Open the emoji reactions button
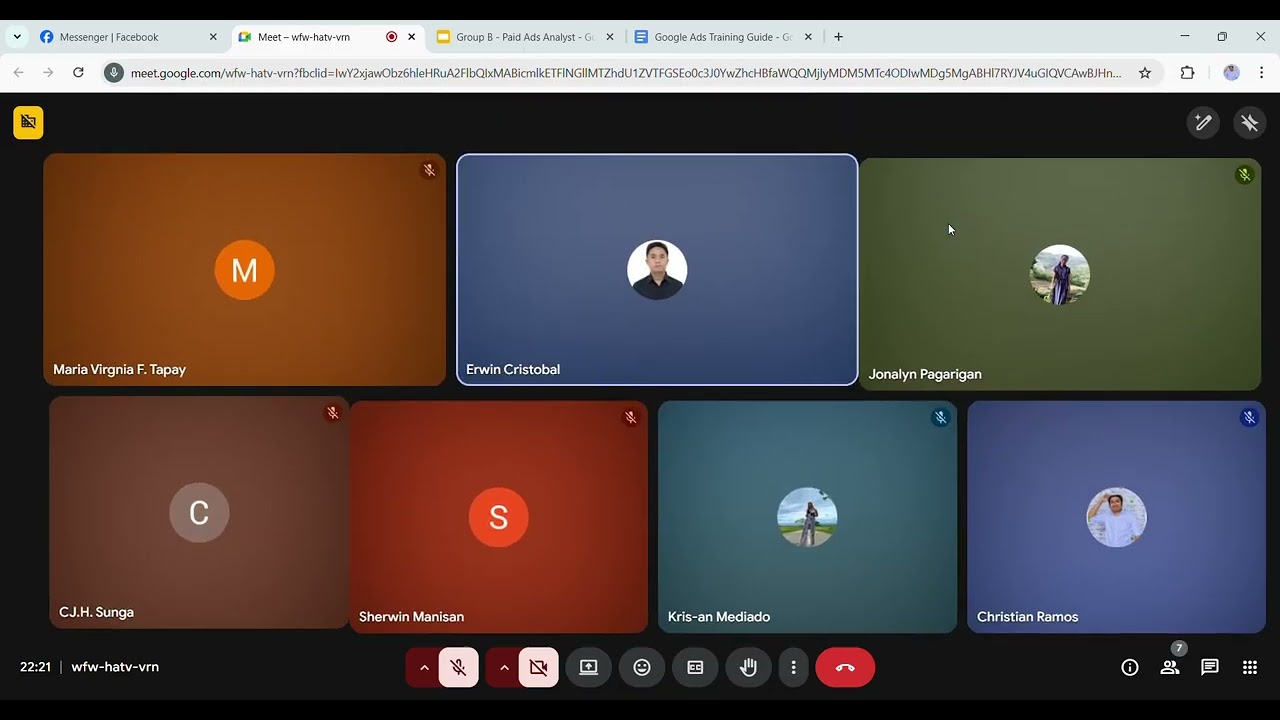1280x720 pixels. (642, 667)
